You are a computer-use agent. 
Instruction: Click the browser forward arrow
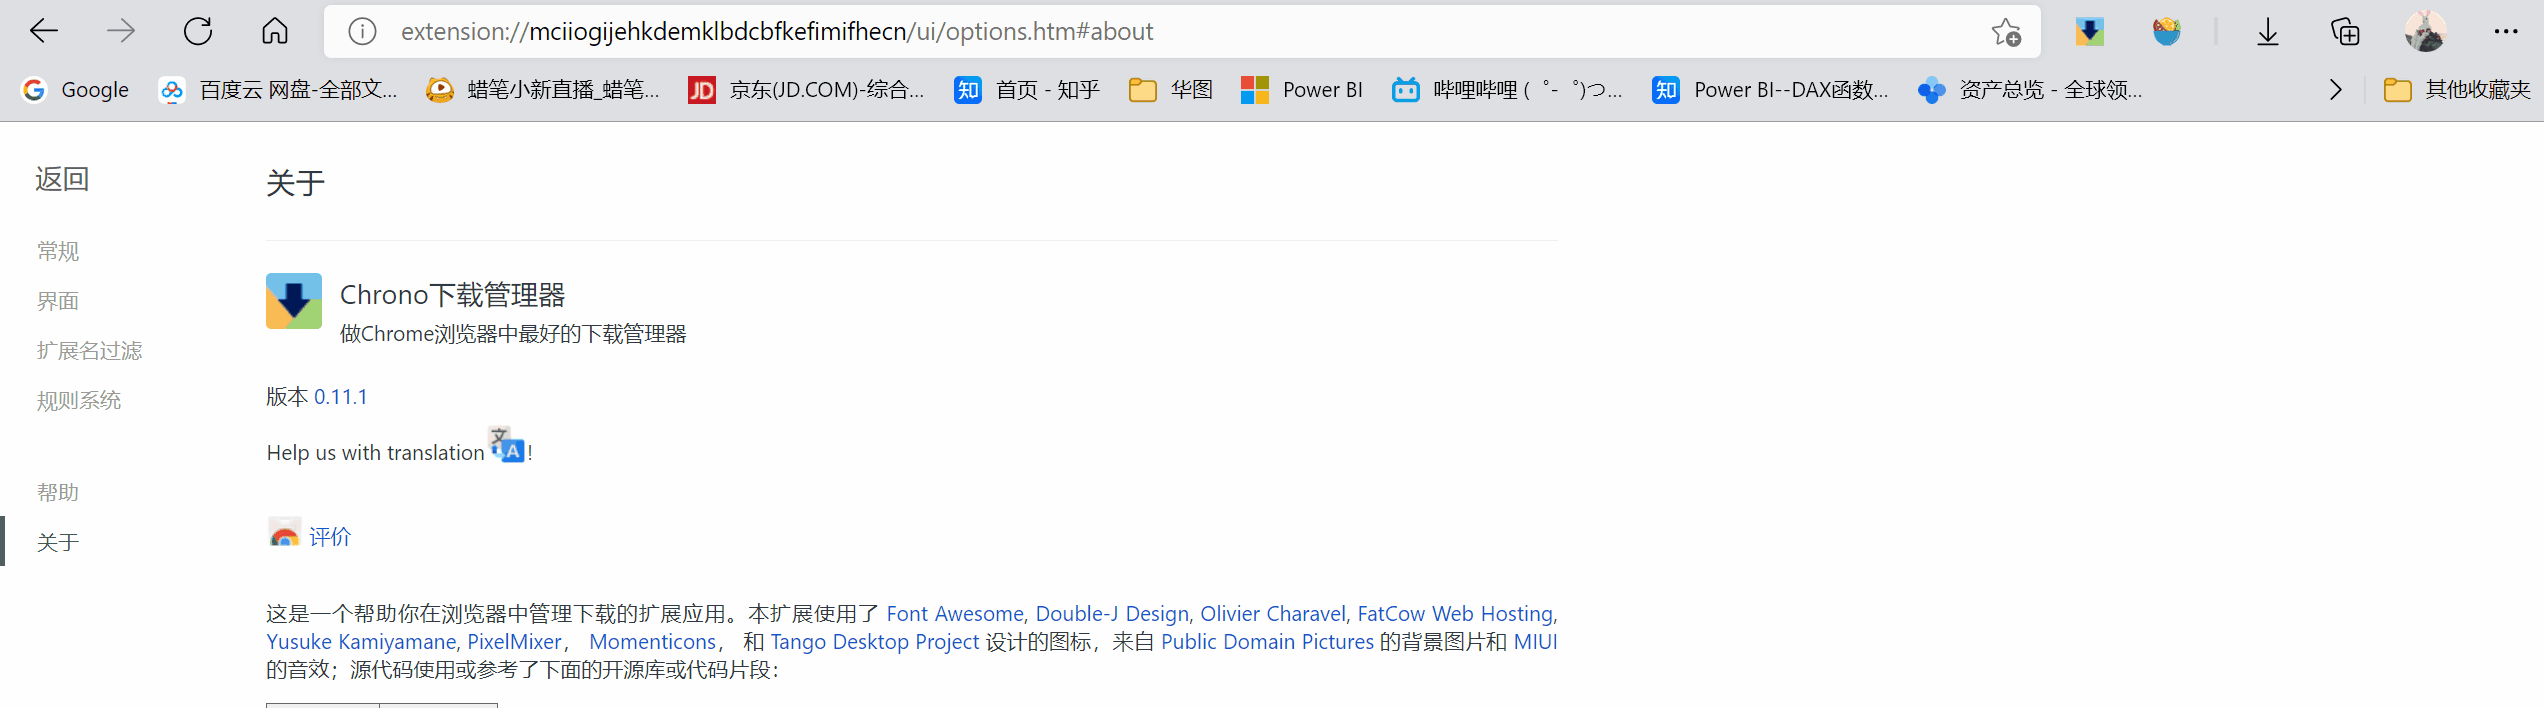tap(121, 31)
